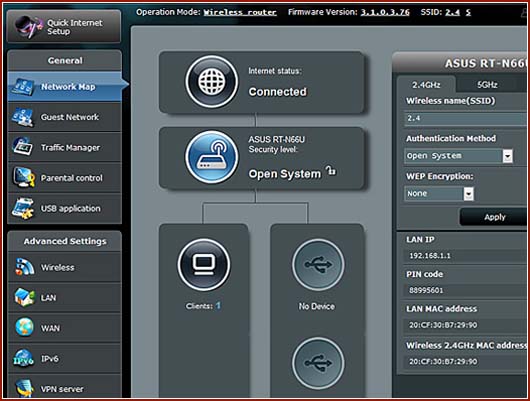
Task: Click the Wireless 2.4GHz MAC address value
Action: point(443,362)
